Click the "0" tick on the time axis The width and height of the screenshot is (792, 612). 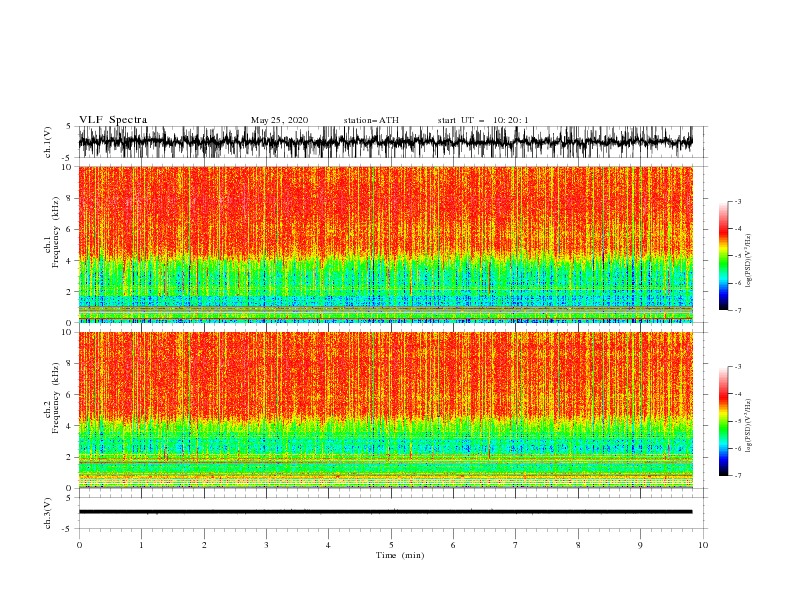(79, 545)
